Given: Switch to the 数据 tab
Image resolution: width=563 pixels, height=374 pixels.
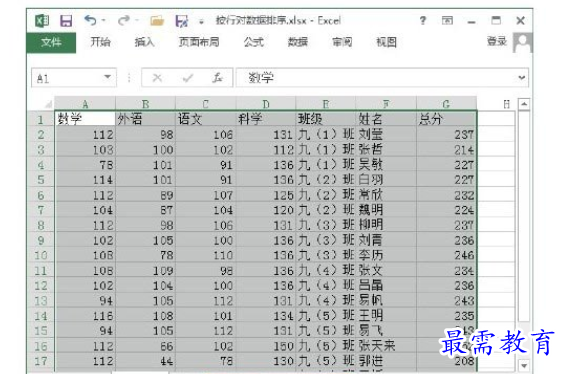Looking at the screenshot, I should [x=298, y=42].
